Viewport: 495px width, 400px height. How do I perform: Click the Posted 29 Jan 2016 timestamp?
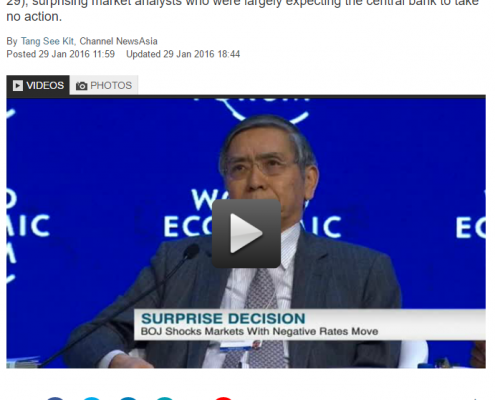pyautogui.click(x=60, y=54)
